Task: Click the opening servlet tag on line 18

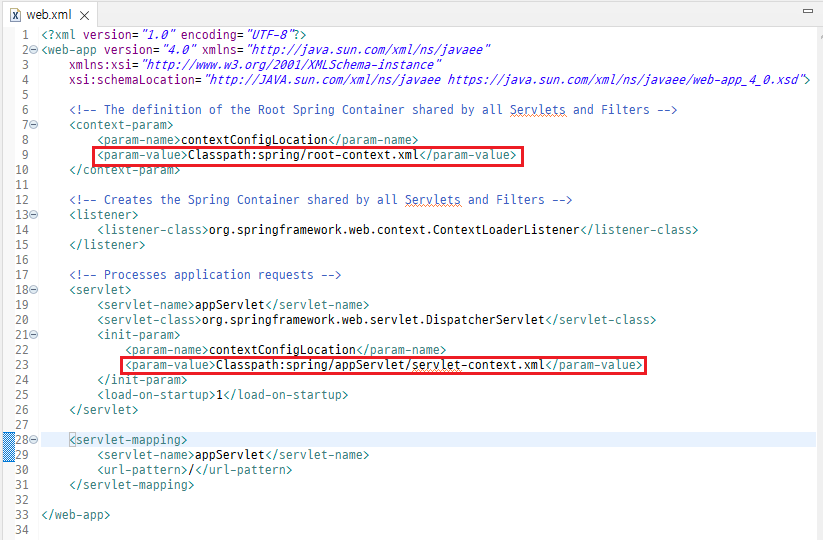Action: (100, 290)
